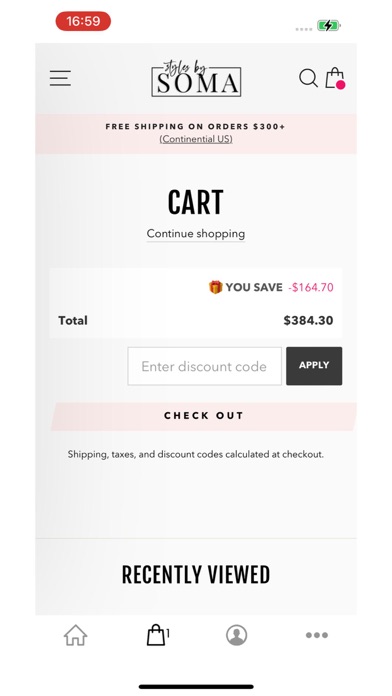Tap the battery status icon

329,25
